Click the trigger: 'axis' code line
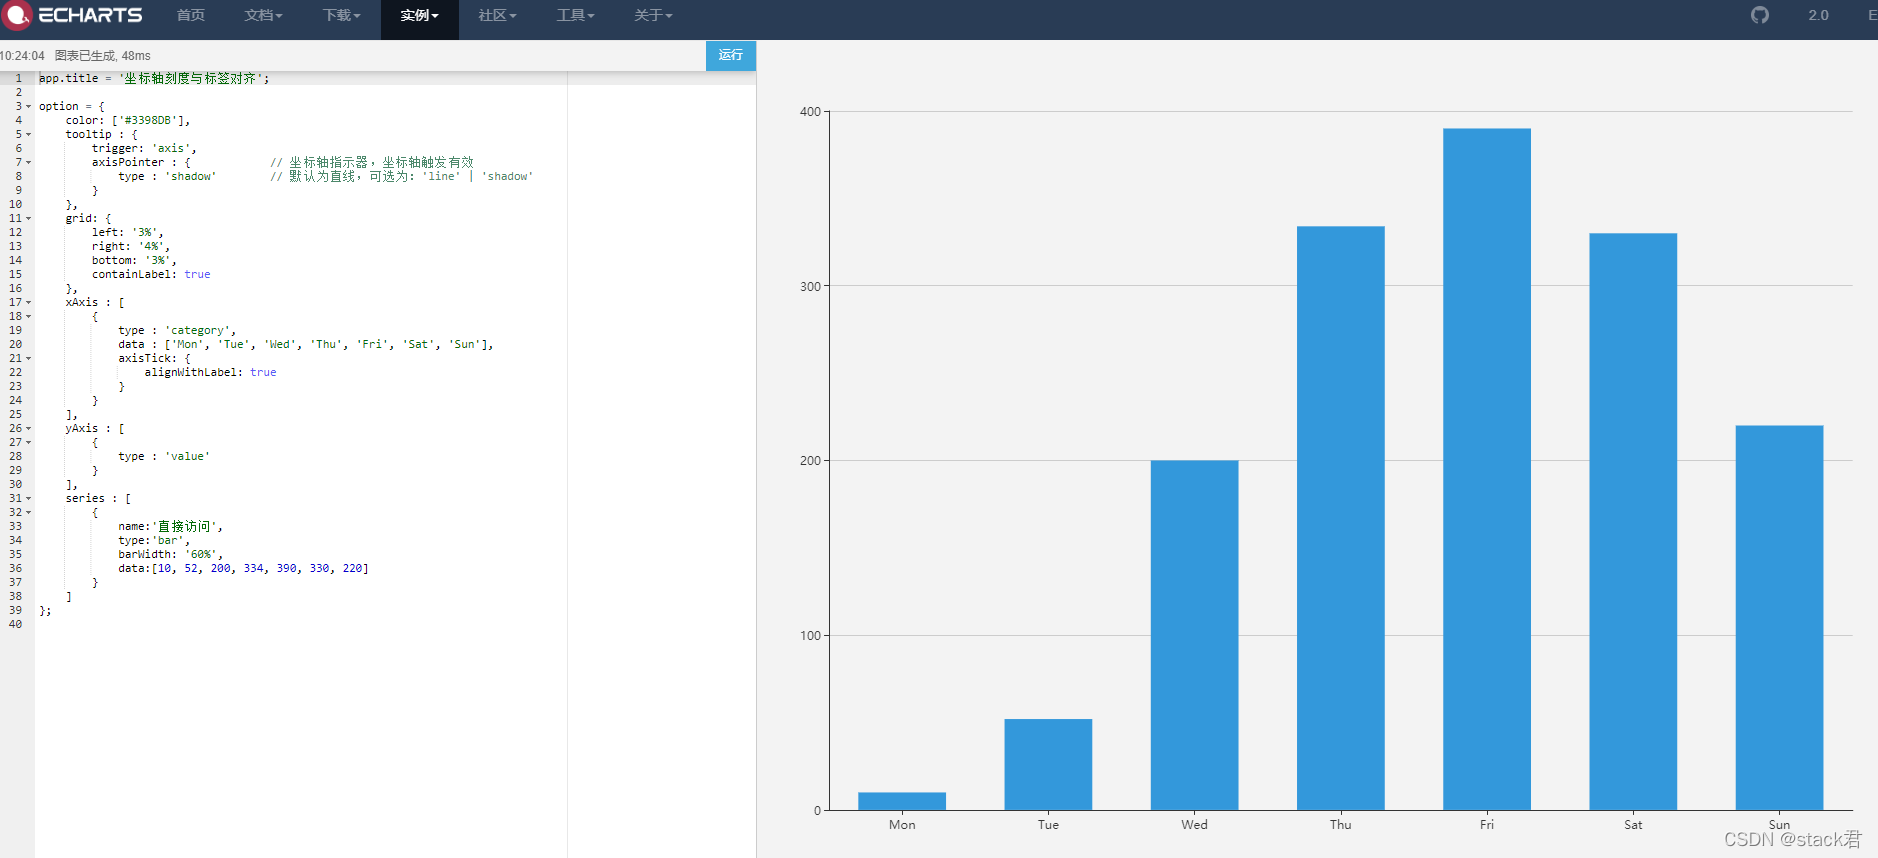Image resolution: width=1878 pixels, height=858 pixels. pyautogui.click(x=144, y=148)
